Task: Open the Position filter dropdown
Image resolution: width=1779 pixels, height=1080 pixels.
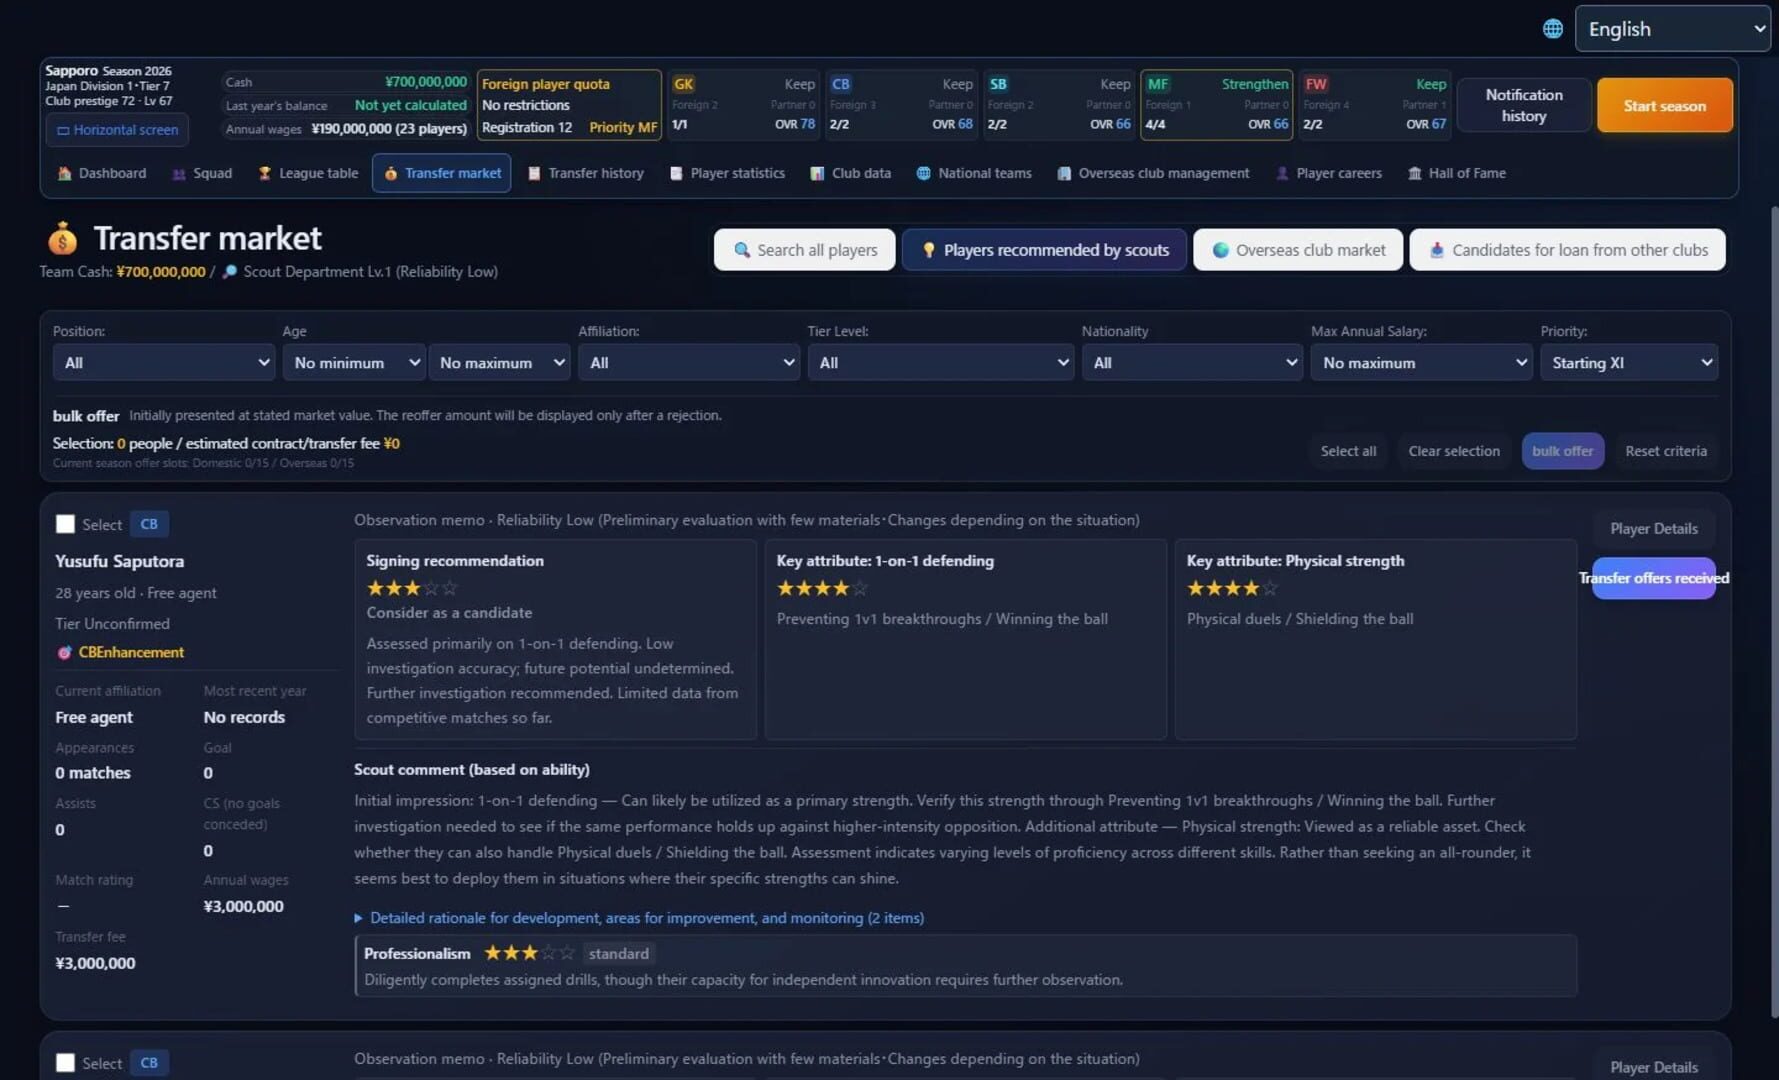Action: (x=164, y=362)
